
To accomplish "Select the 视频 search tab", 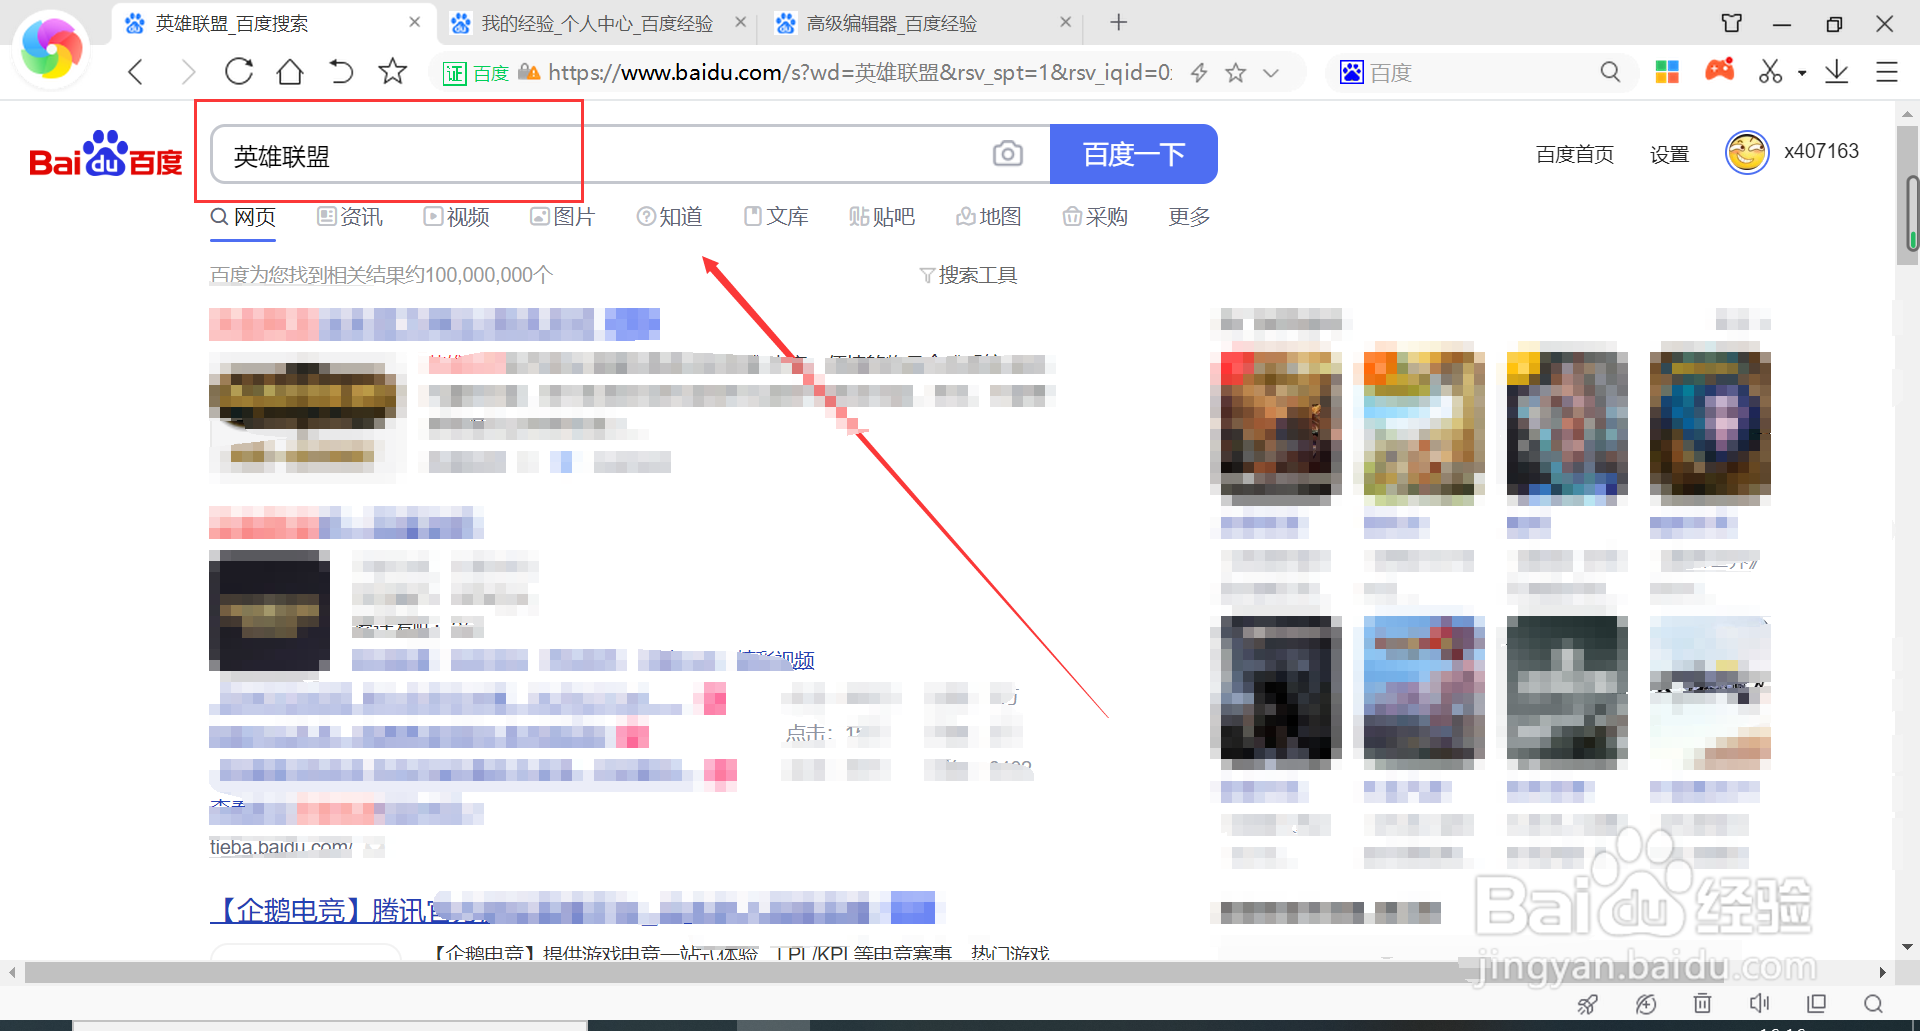I will tap(456, 217).
